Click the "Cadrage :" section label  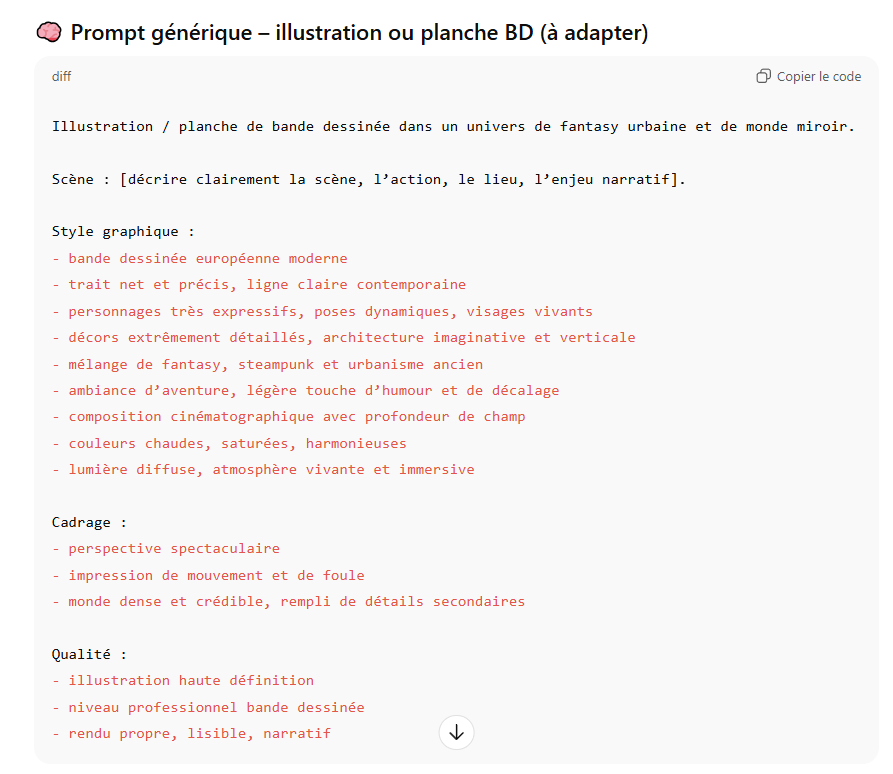89,523
